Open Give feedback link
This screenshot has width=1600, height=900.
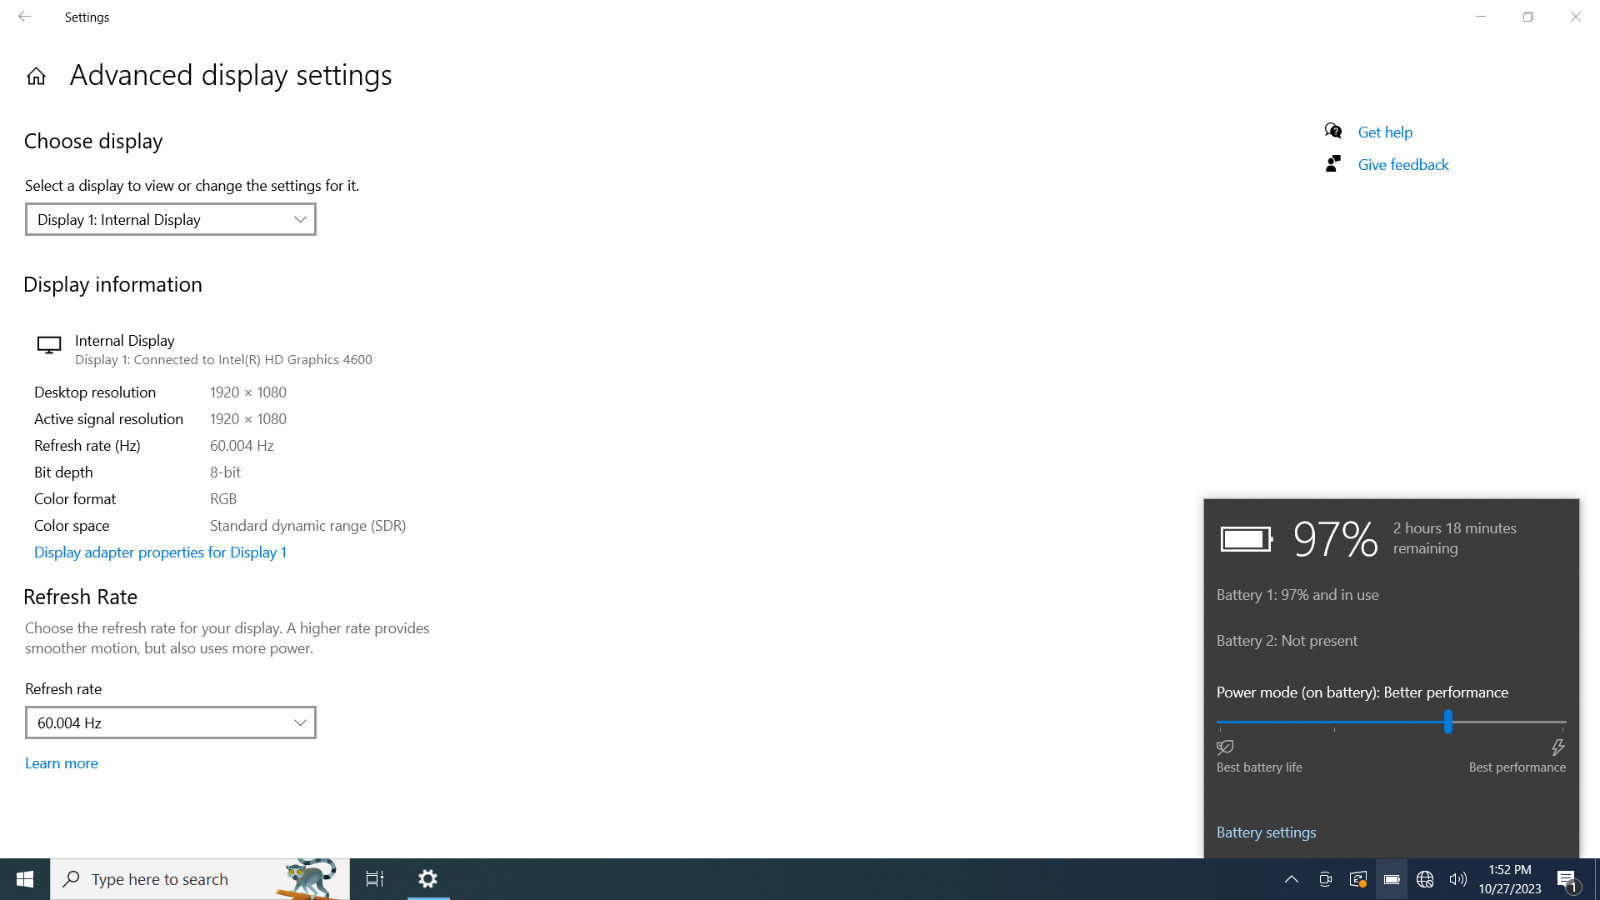pos(1403,165)
